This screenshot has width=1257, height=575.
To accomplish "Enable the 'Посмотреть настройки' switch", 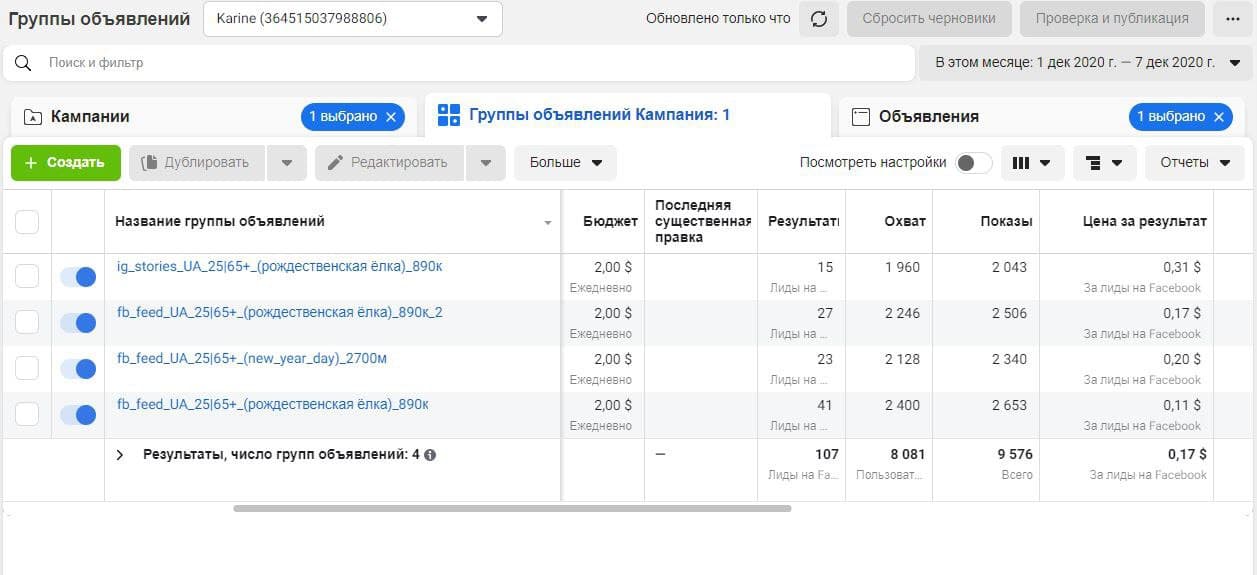I will coord(973,163).
